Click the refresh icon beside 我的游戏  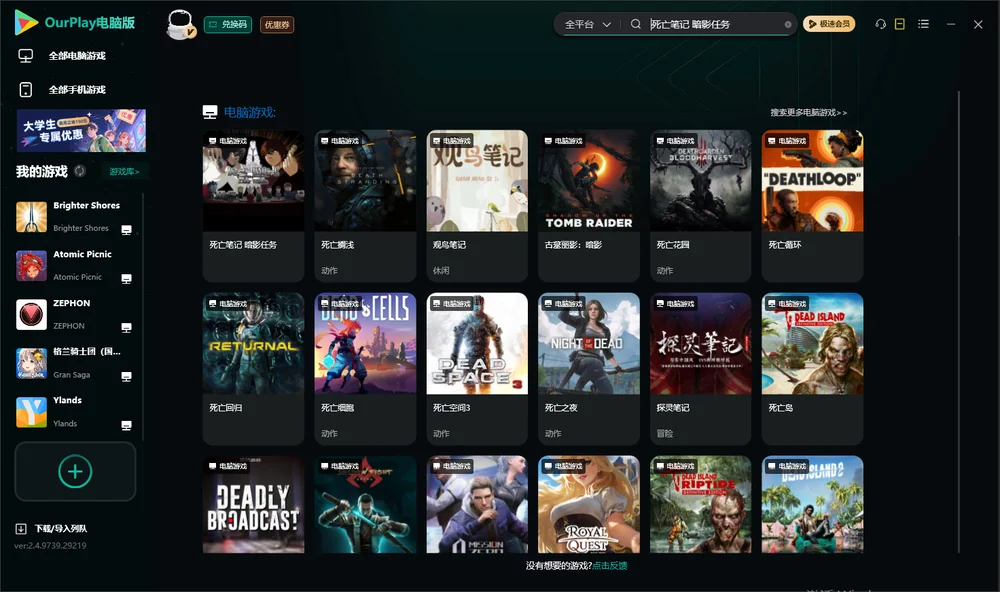(80, 171)
